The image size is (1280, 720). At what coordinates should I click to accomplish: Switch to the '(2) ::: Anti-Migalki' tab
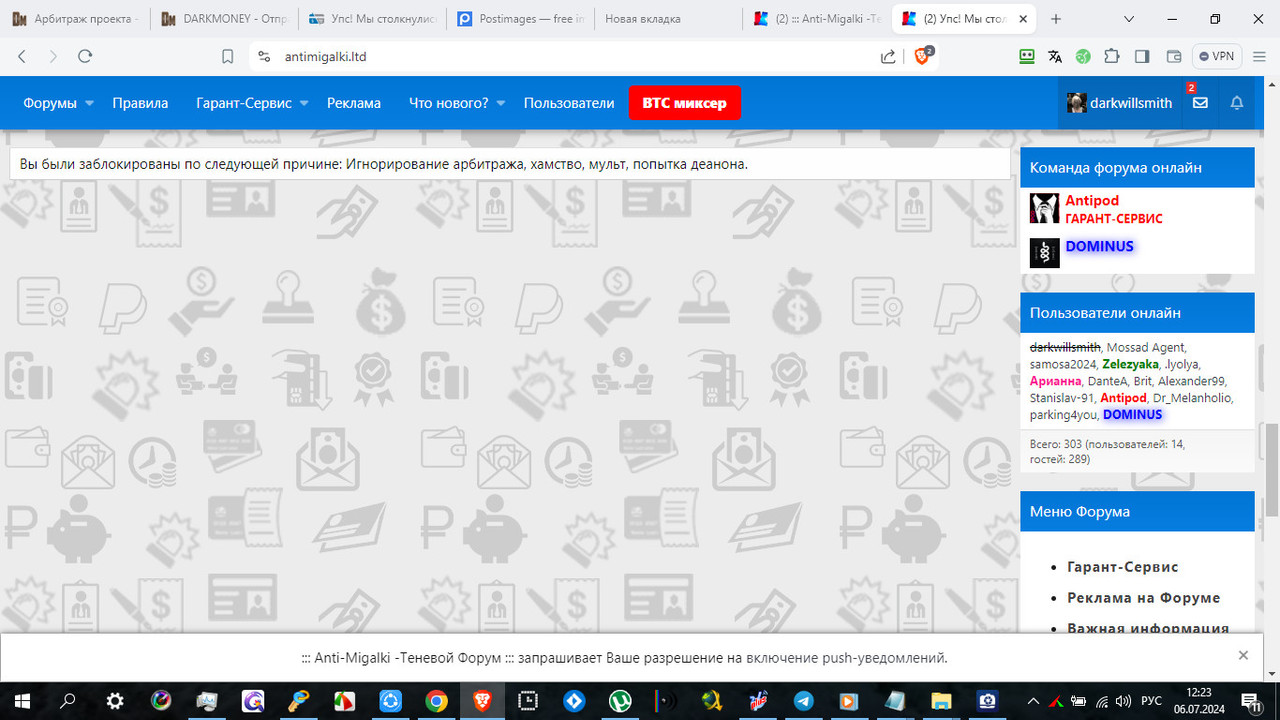point(816,19)
